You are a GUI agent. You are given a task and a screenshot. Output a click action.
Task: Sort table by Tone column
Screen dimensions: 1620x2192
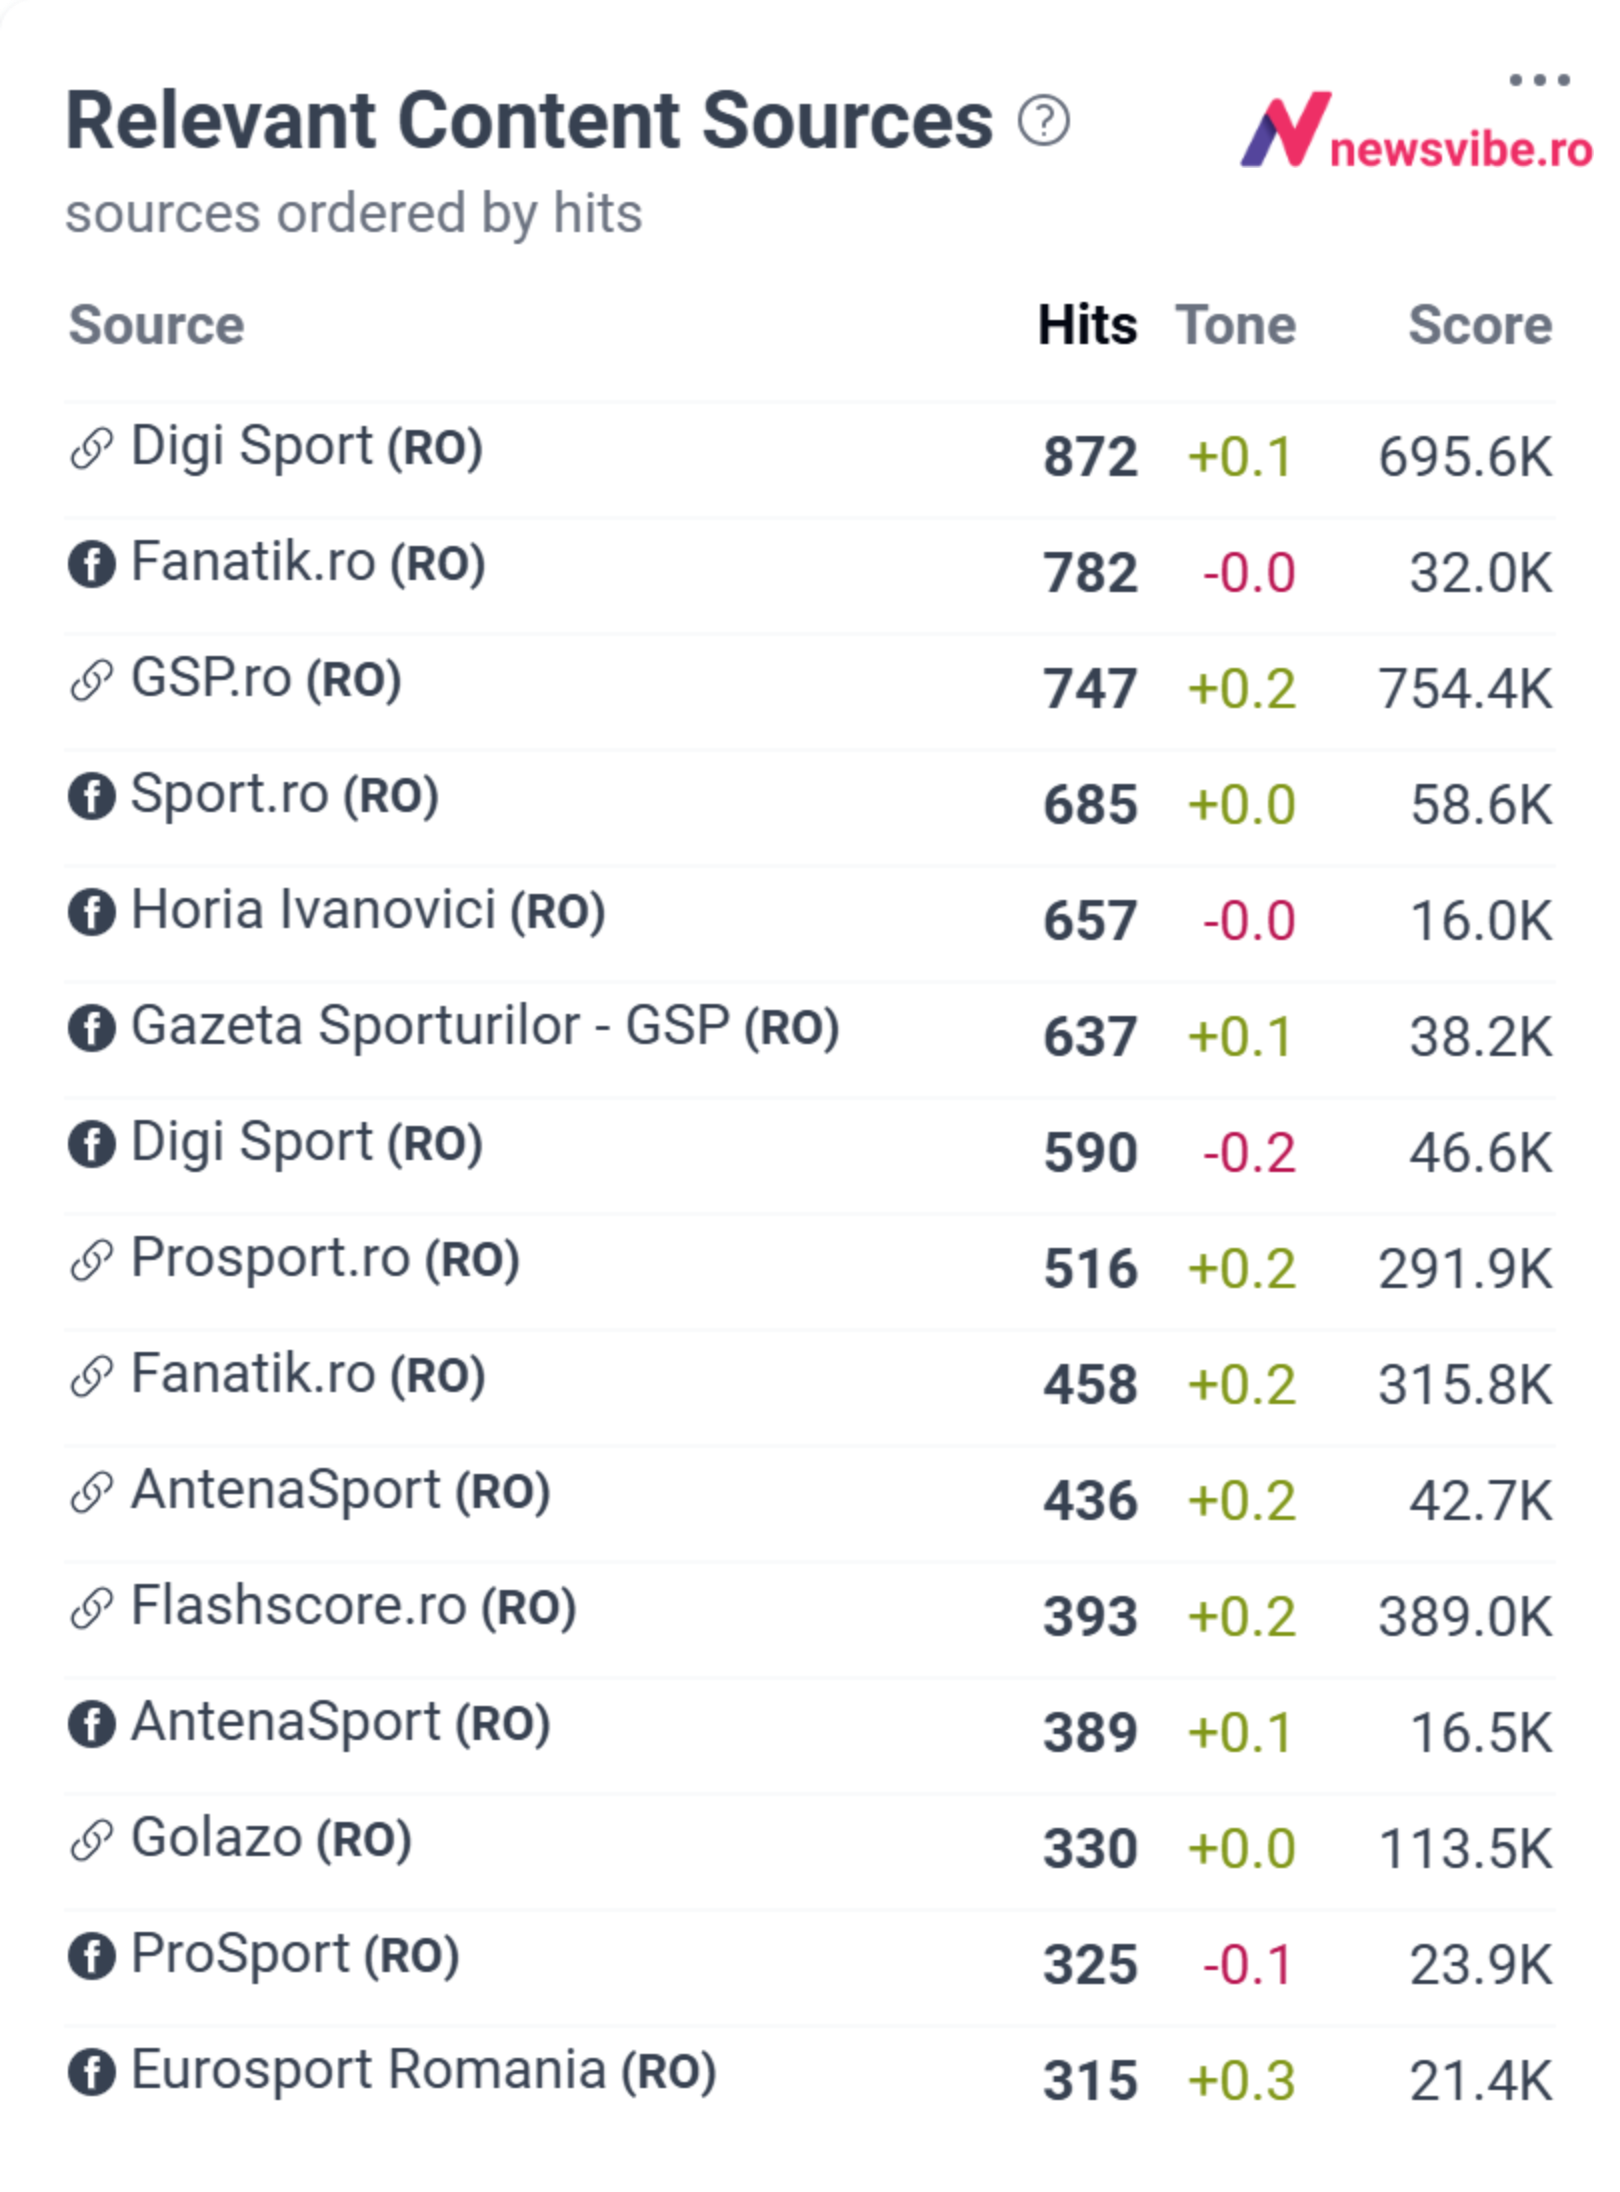click(x=1236, y=325)
